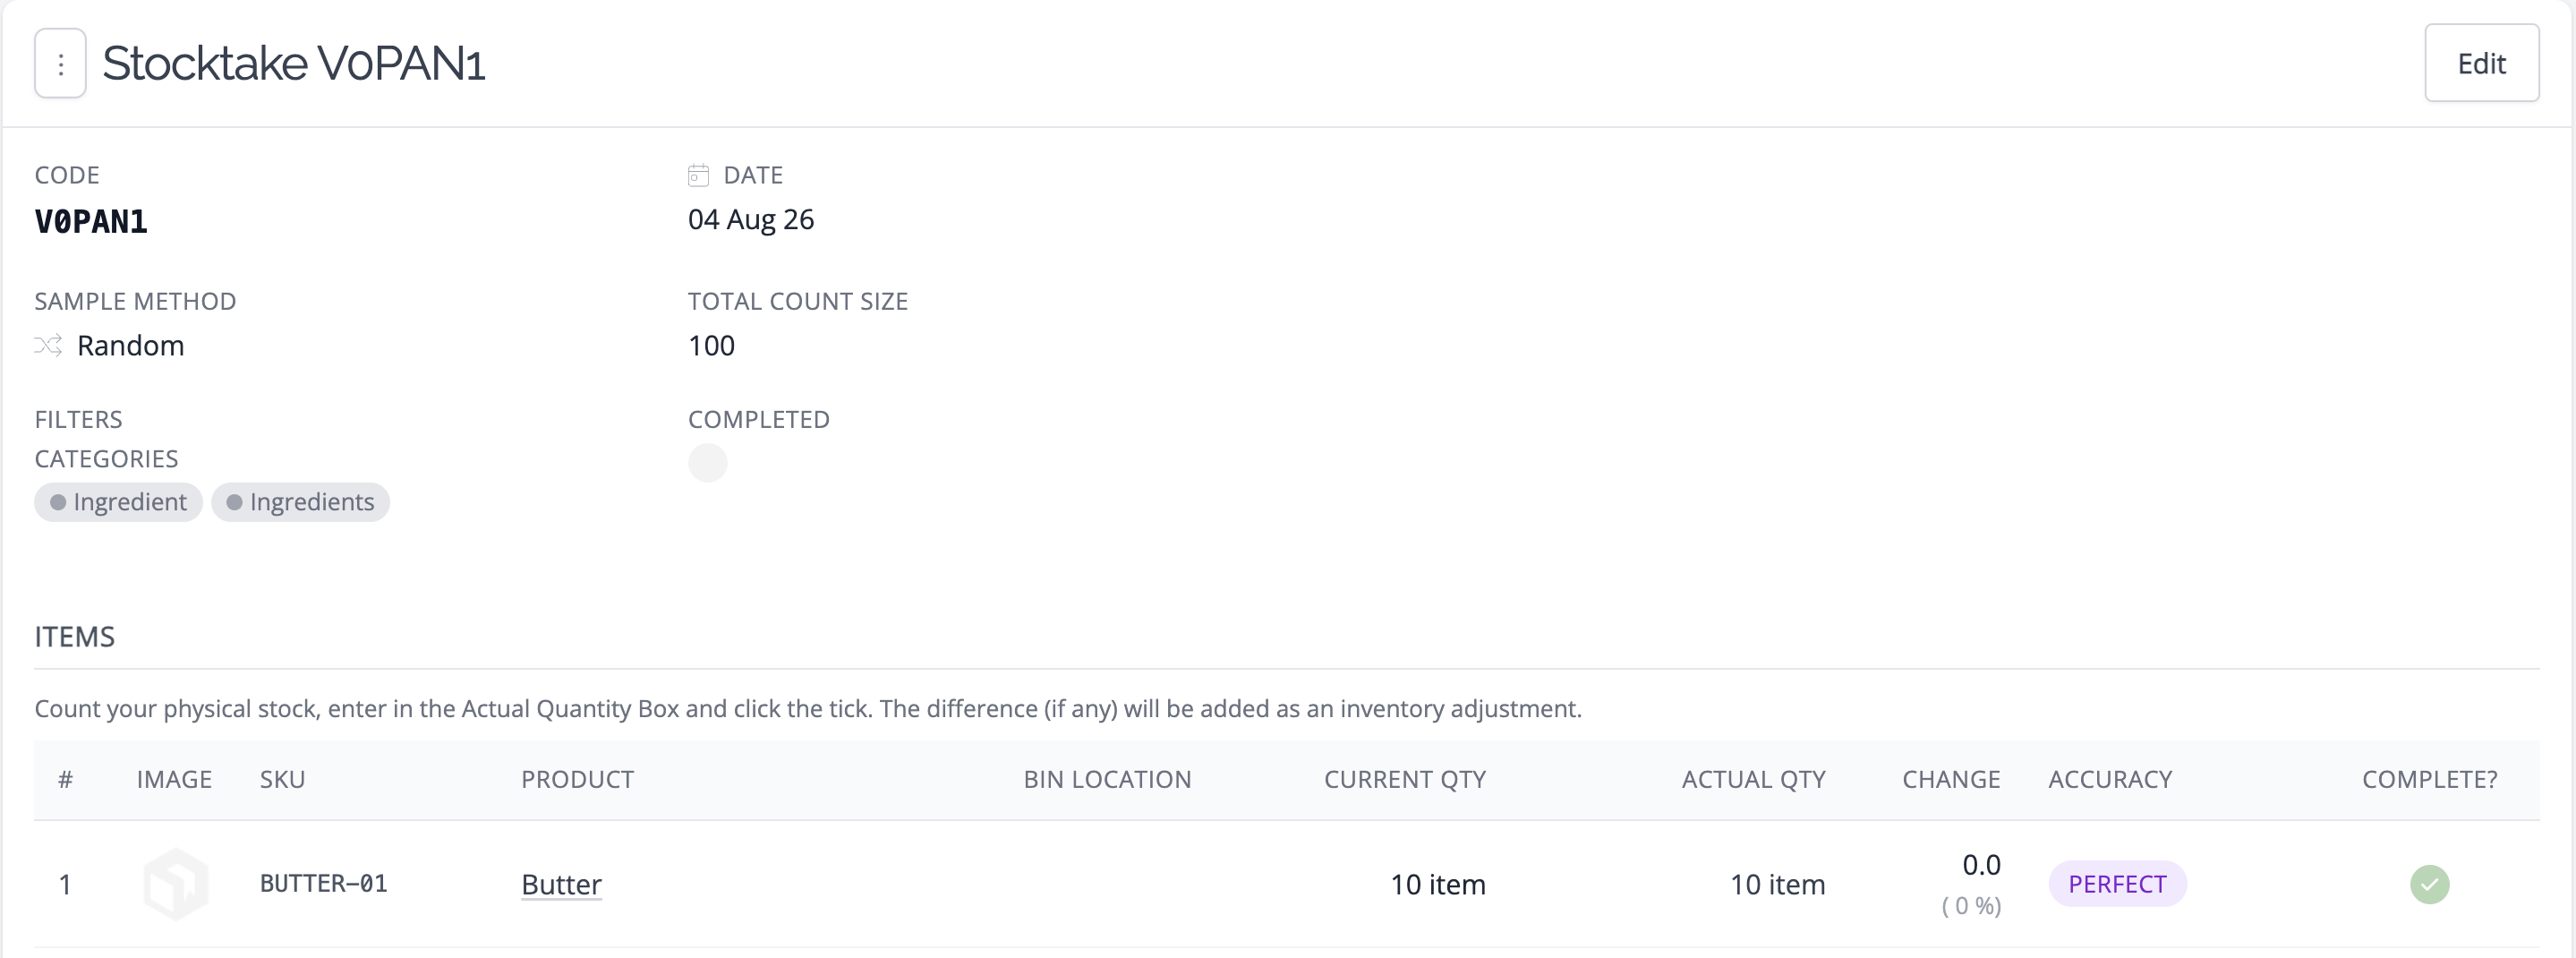Click the gray dot in Ingredient tag

[58, 502]
